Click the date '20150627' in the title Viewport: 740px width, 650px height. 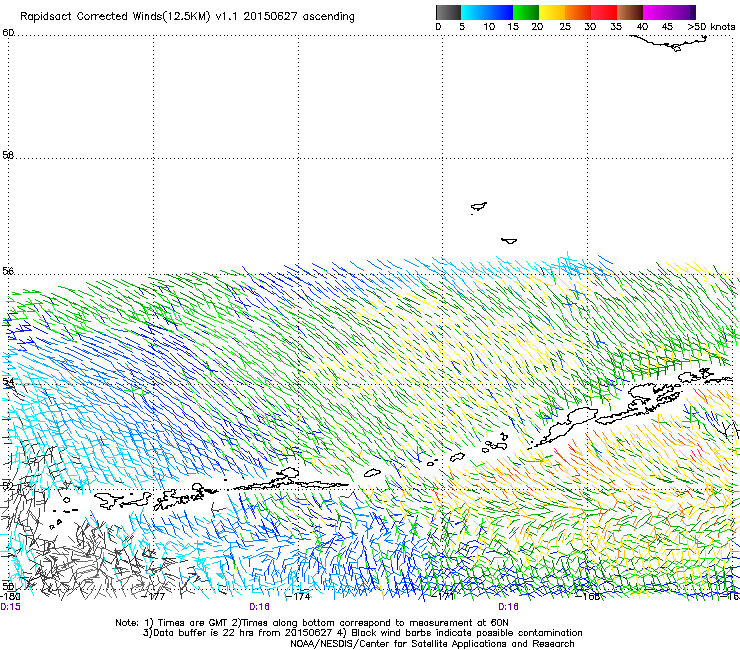tap(270, 16)
